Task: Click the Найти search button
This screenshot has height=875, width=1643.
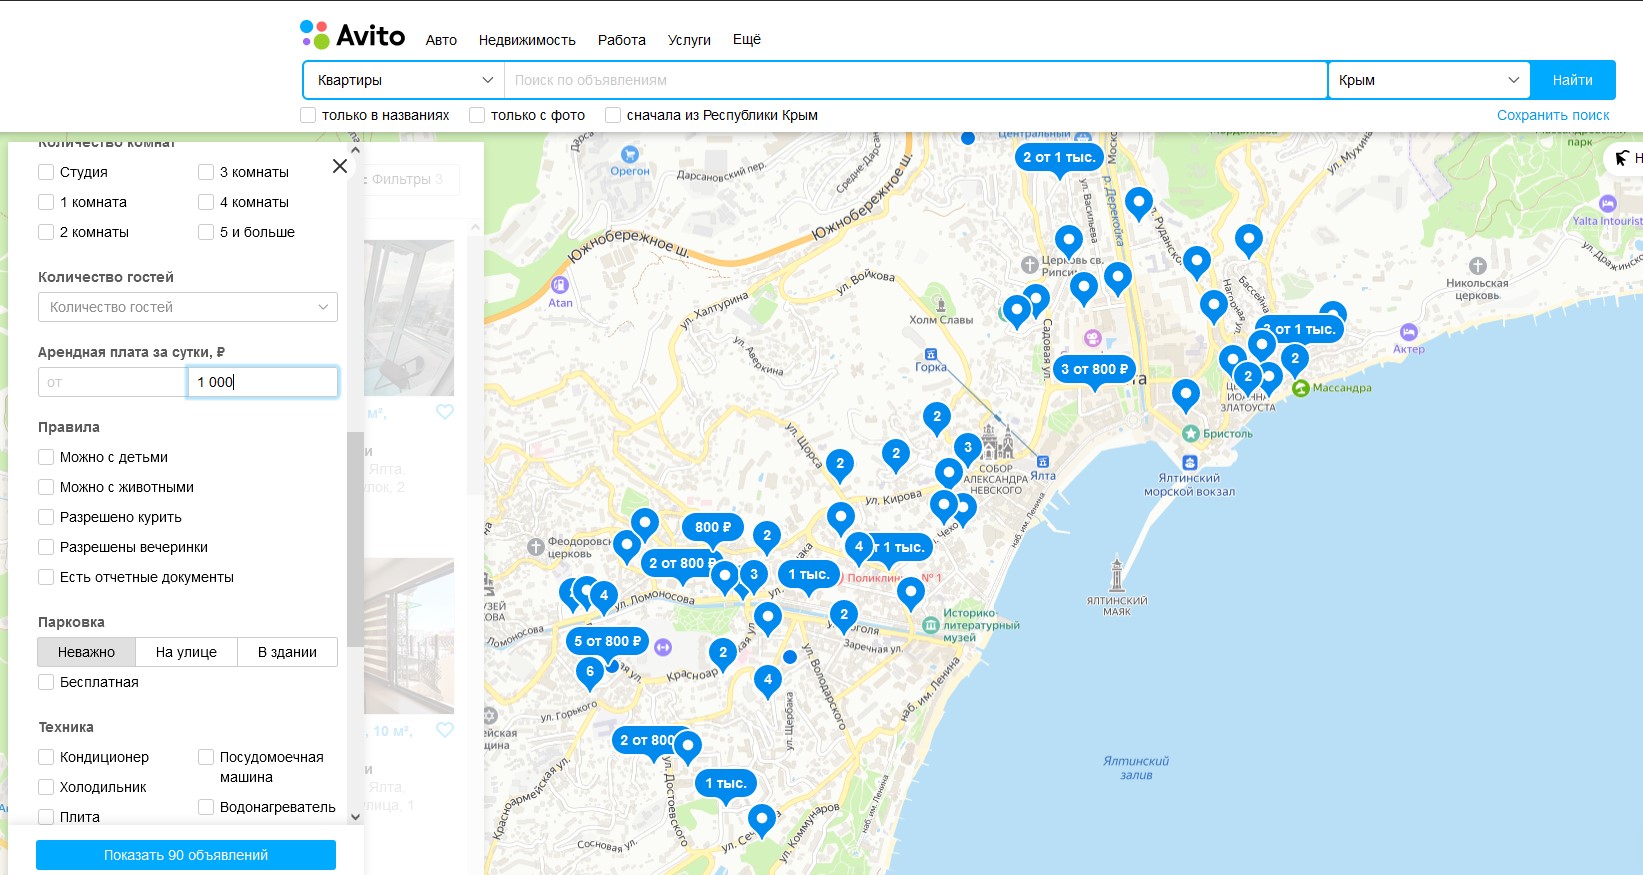Action: tap(1573, 80)
